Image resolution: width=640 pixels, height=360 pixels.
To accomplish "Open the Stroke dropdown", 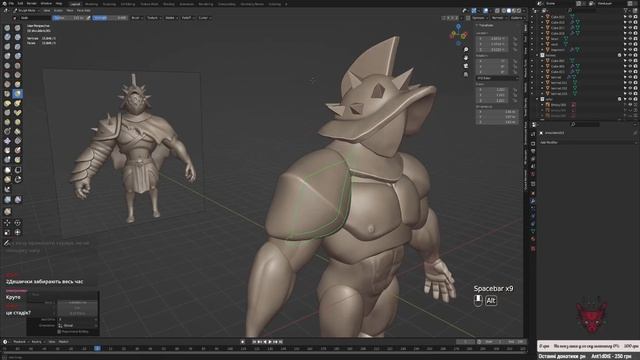I will pyautogui.click(x=171, y=18).
